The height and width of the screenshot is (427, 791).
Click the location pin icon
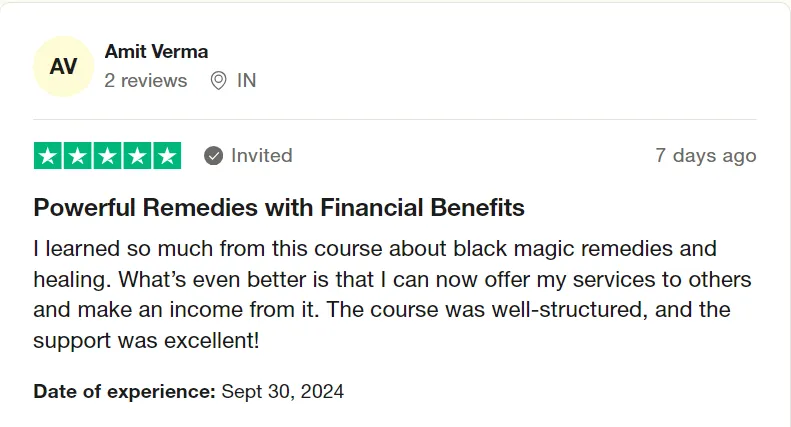(x=218, y=81)
